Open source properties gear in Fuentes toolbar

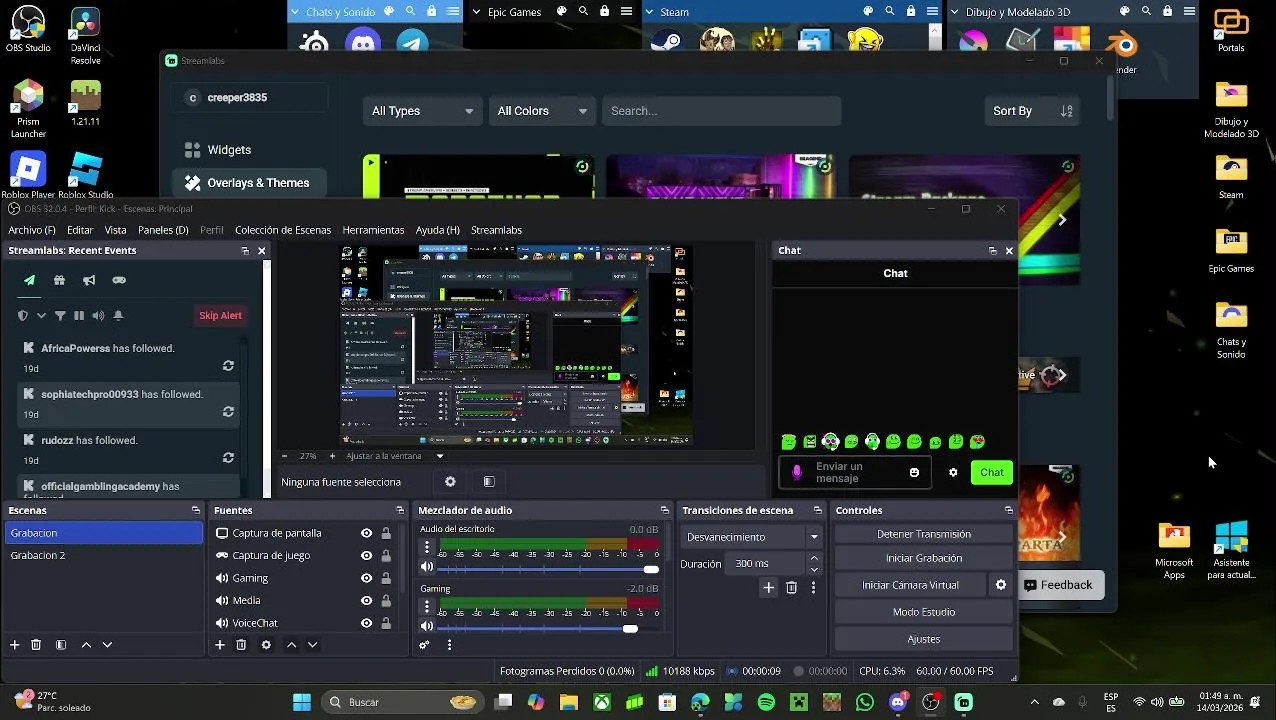[266, 645]
